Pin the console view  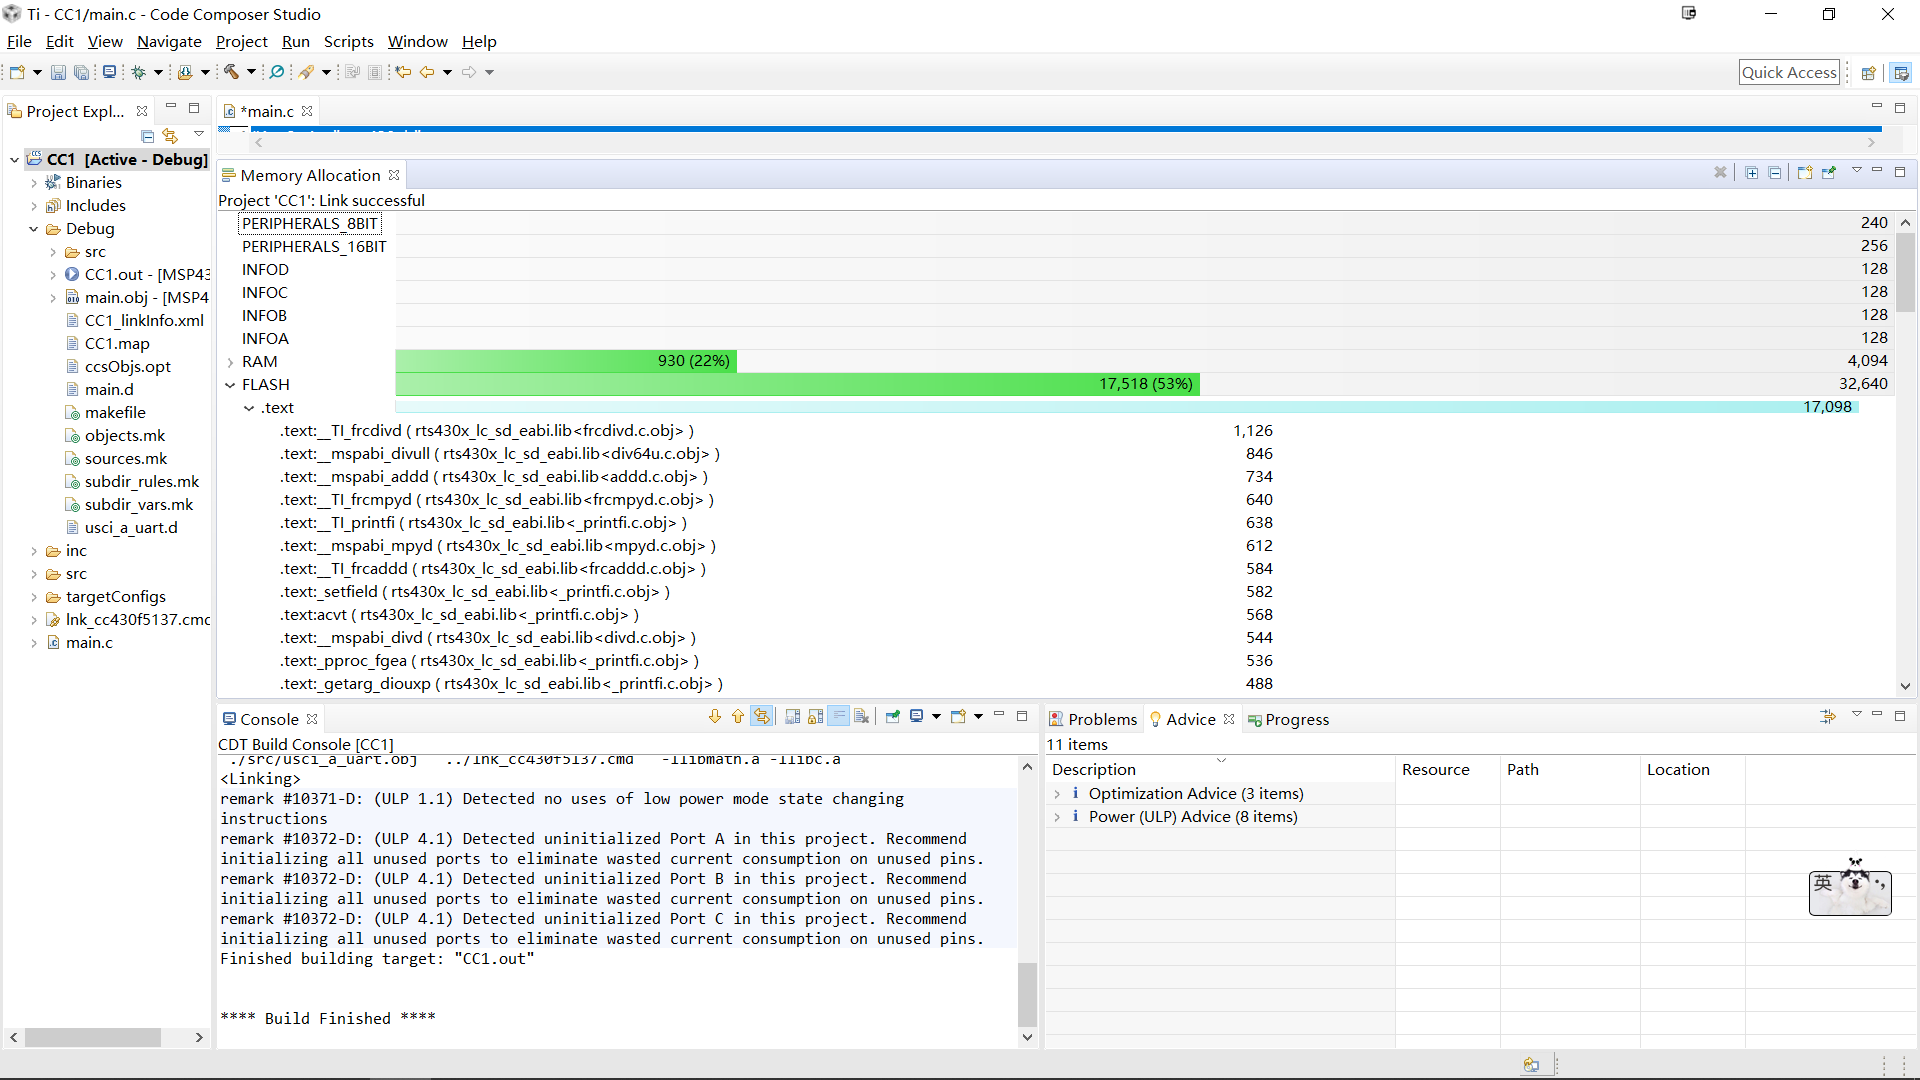[x=893, y=716]
